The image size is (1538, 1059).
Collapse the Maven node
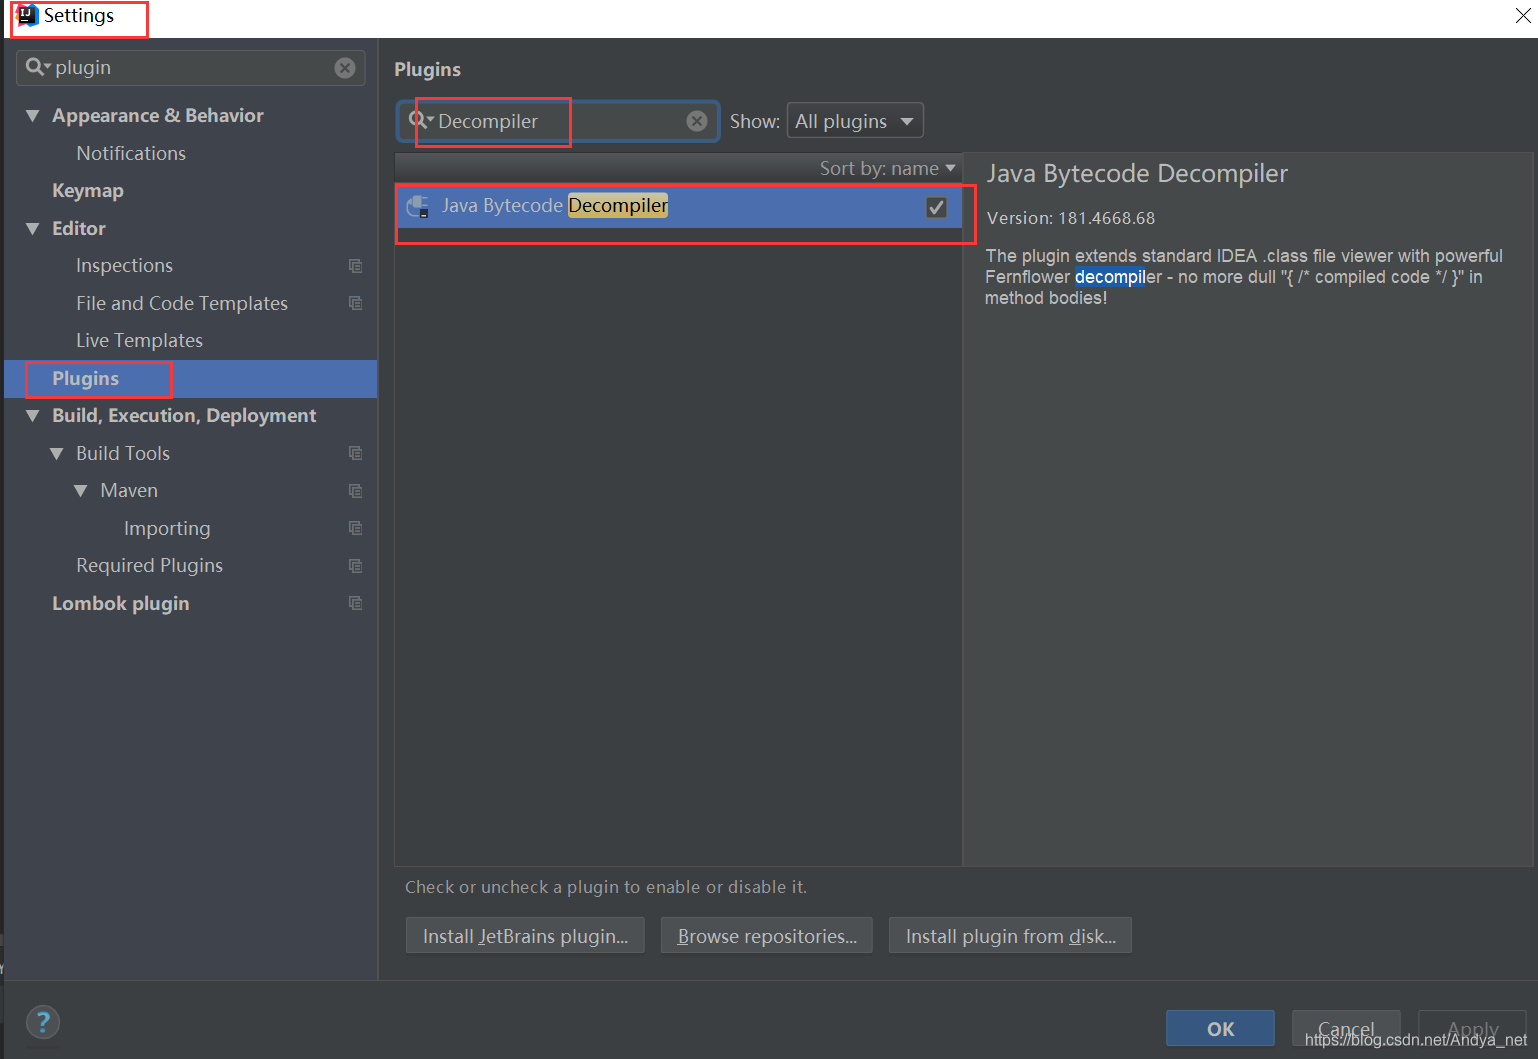(81, 491)
